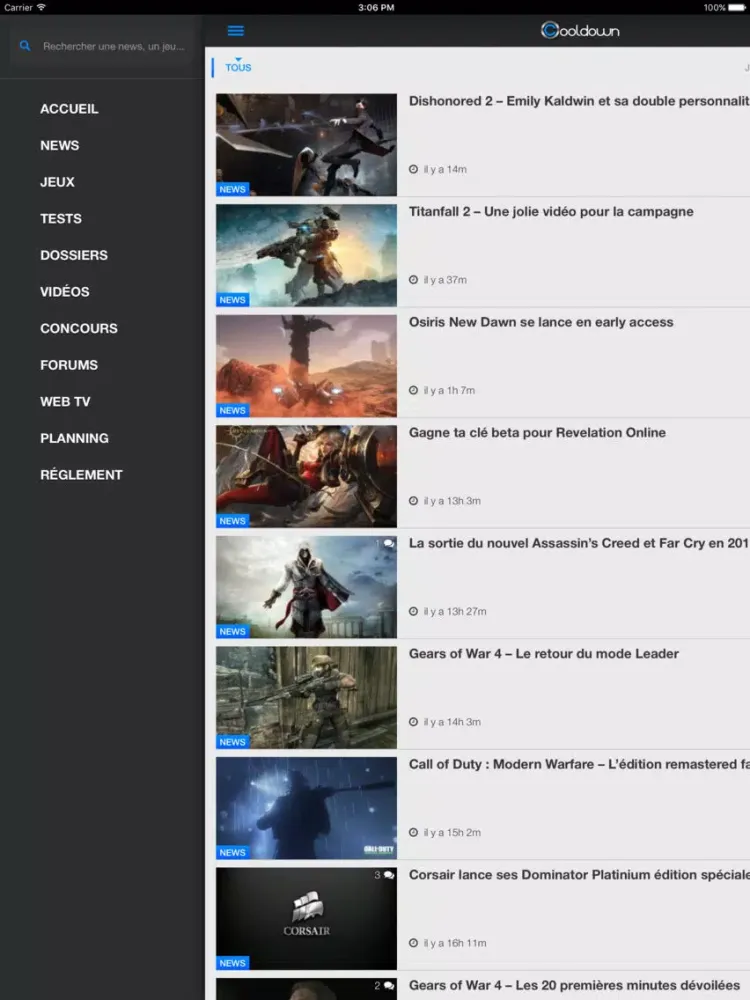Click the battery indicator icon
Screen dimensions: 750x1000
click(x=737, y=8)
